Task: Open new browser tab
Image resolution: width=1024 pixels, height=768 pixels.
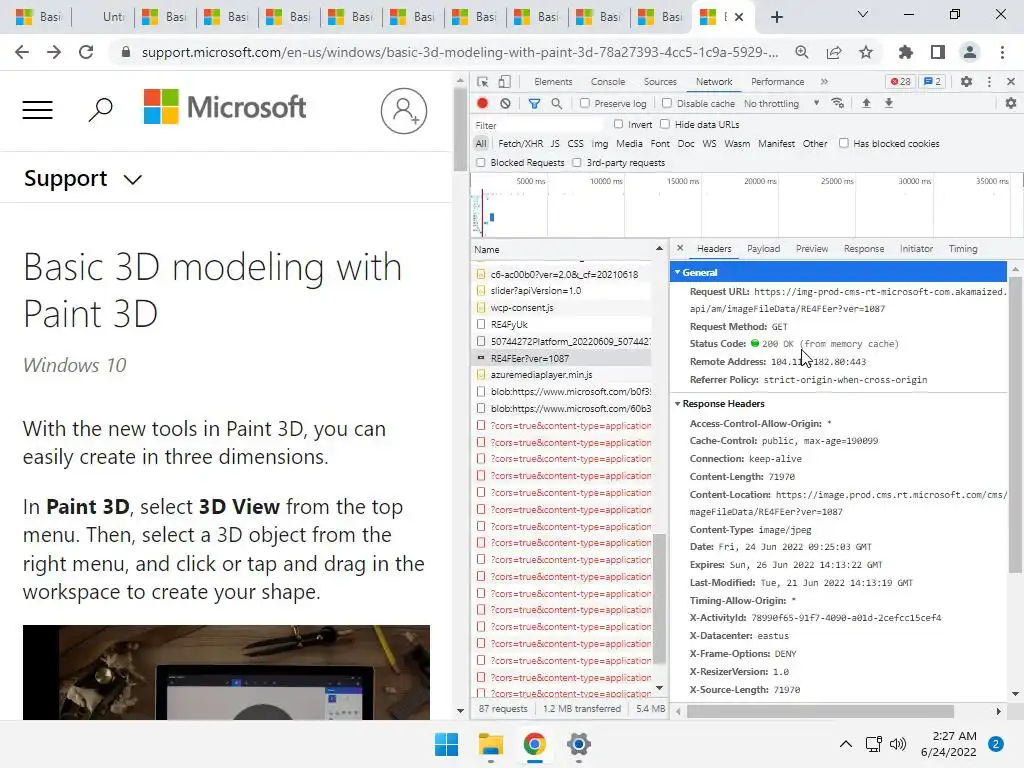Action: (776, 17)
